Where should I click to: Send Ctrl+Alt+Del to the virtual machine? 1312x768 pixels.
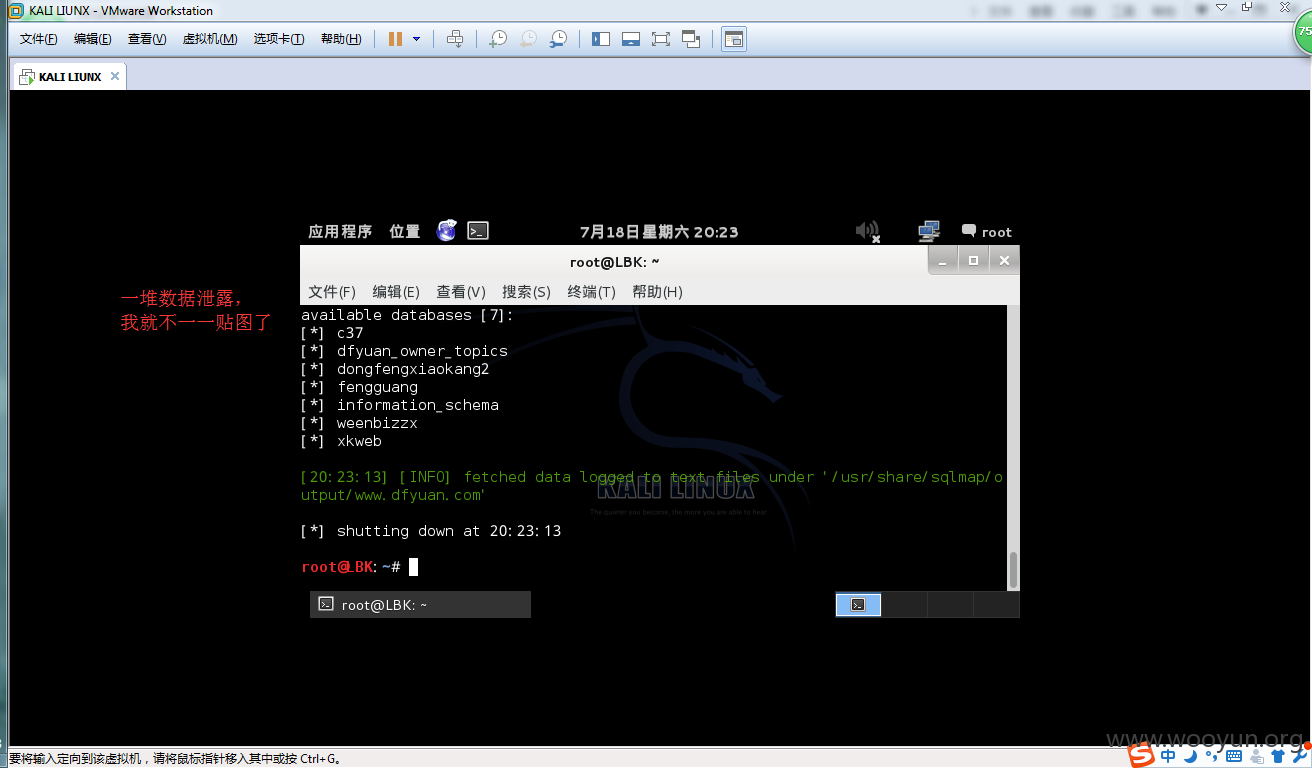[x=455, y=39]
